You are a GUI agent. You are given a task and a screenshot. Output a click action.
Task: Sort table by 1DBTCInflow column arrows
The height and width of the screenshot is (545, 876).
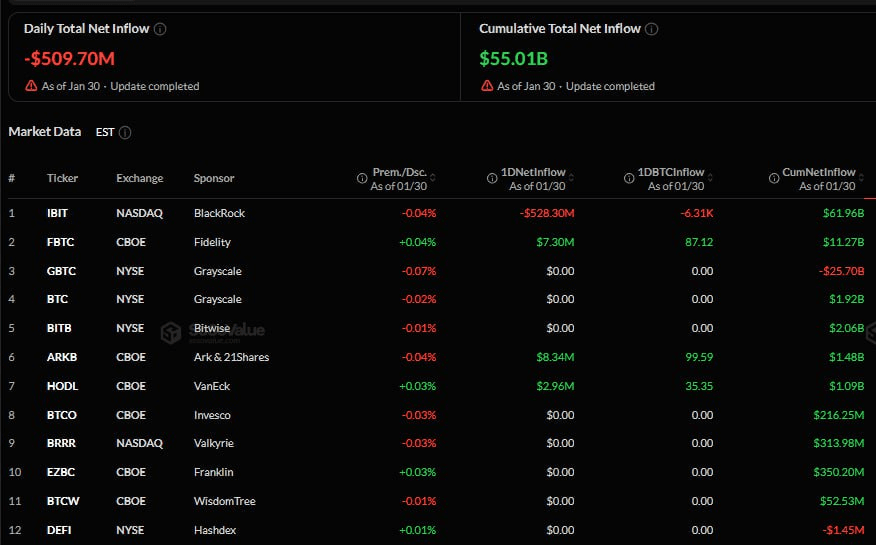tap(710, 178)
